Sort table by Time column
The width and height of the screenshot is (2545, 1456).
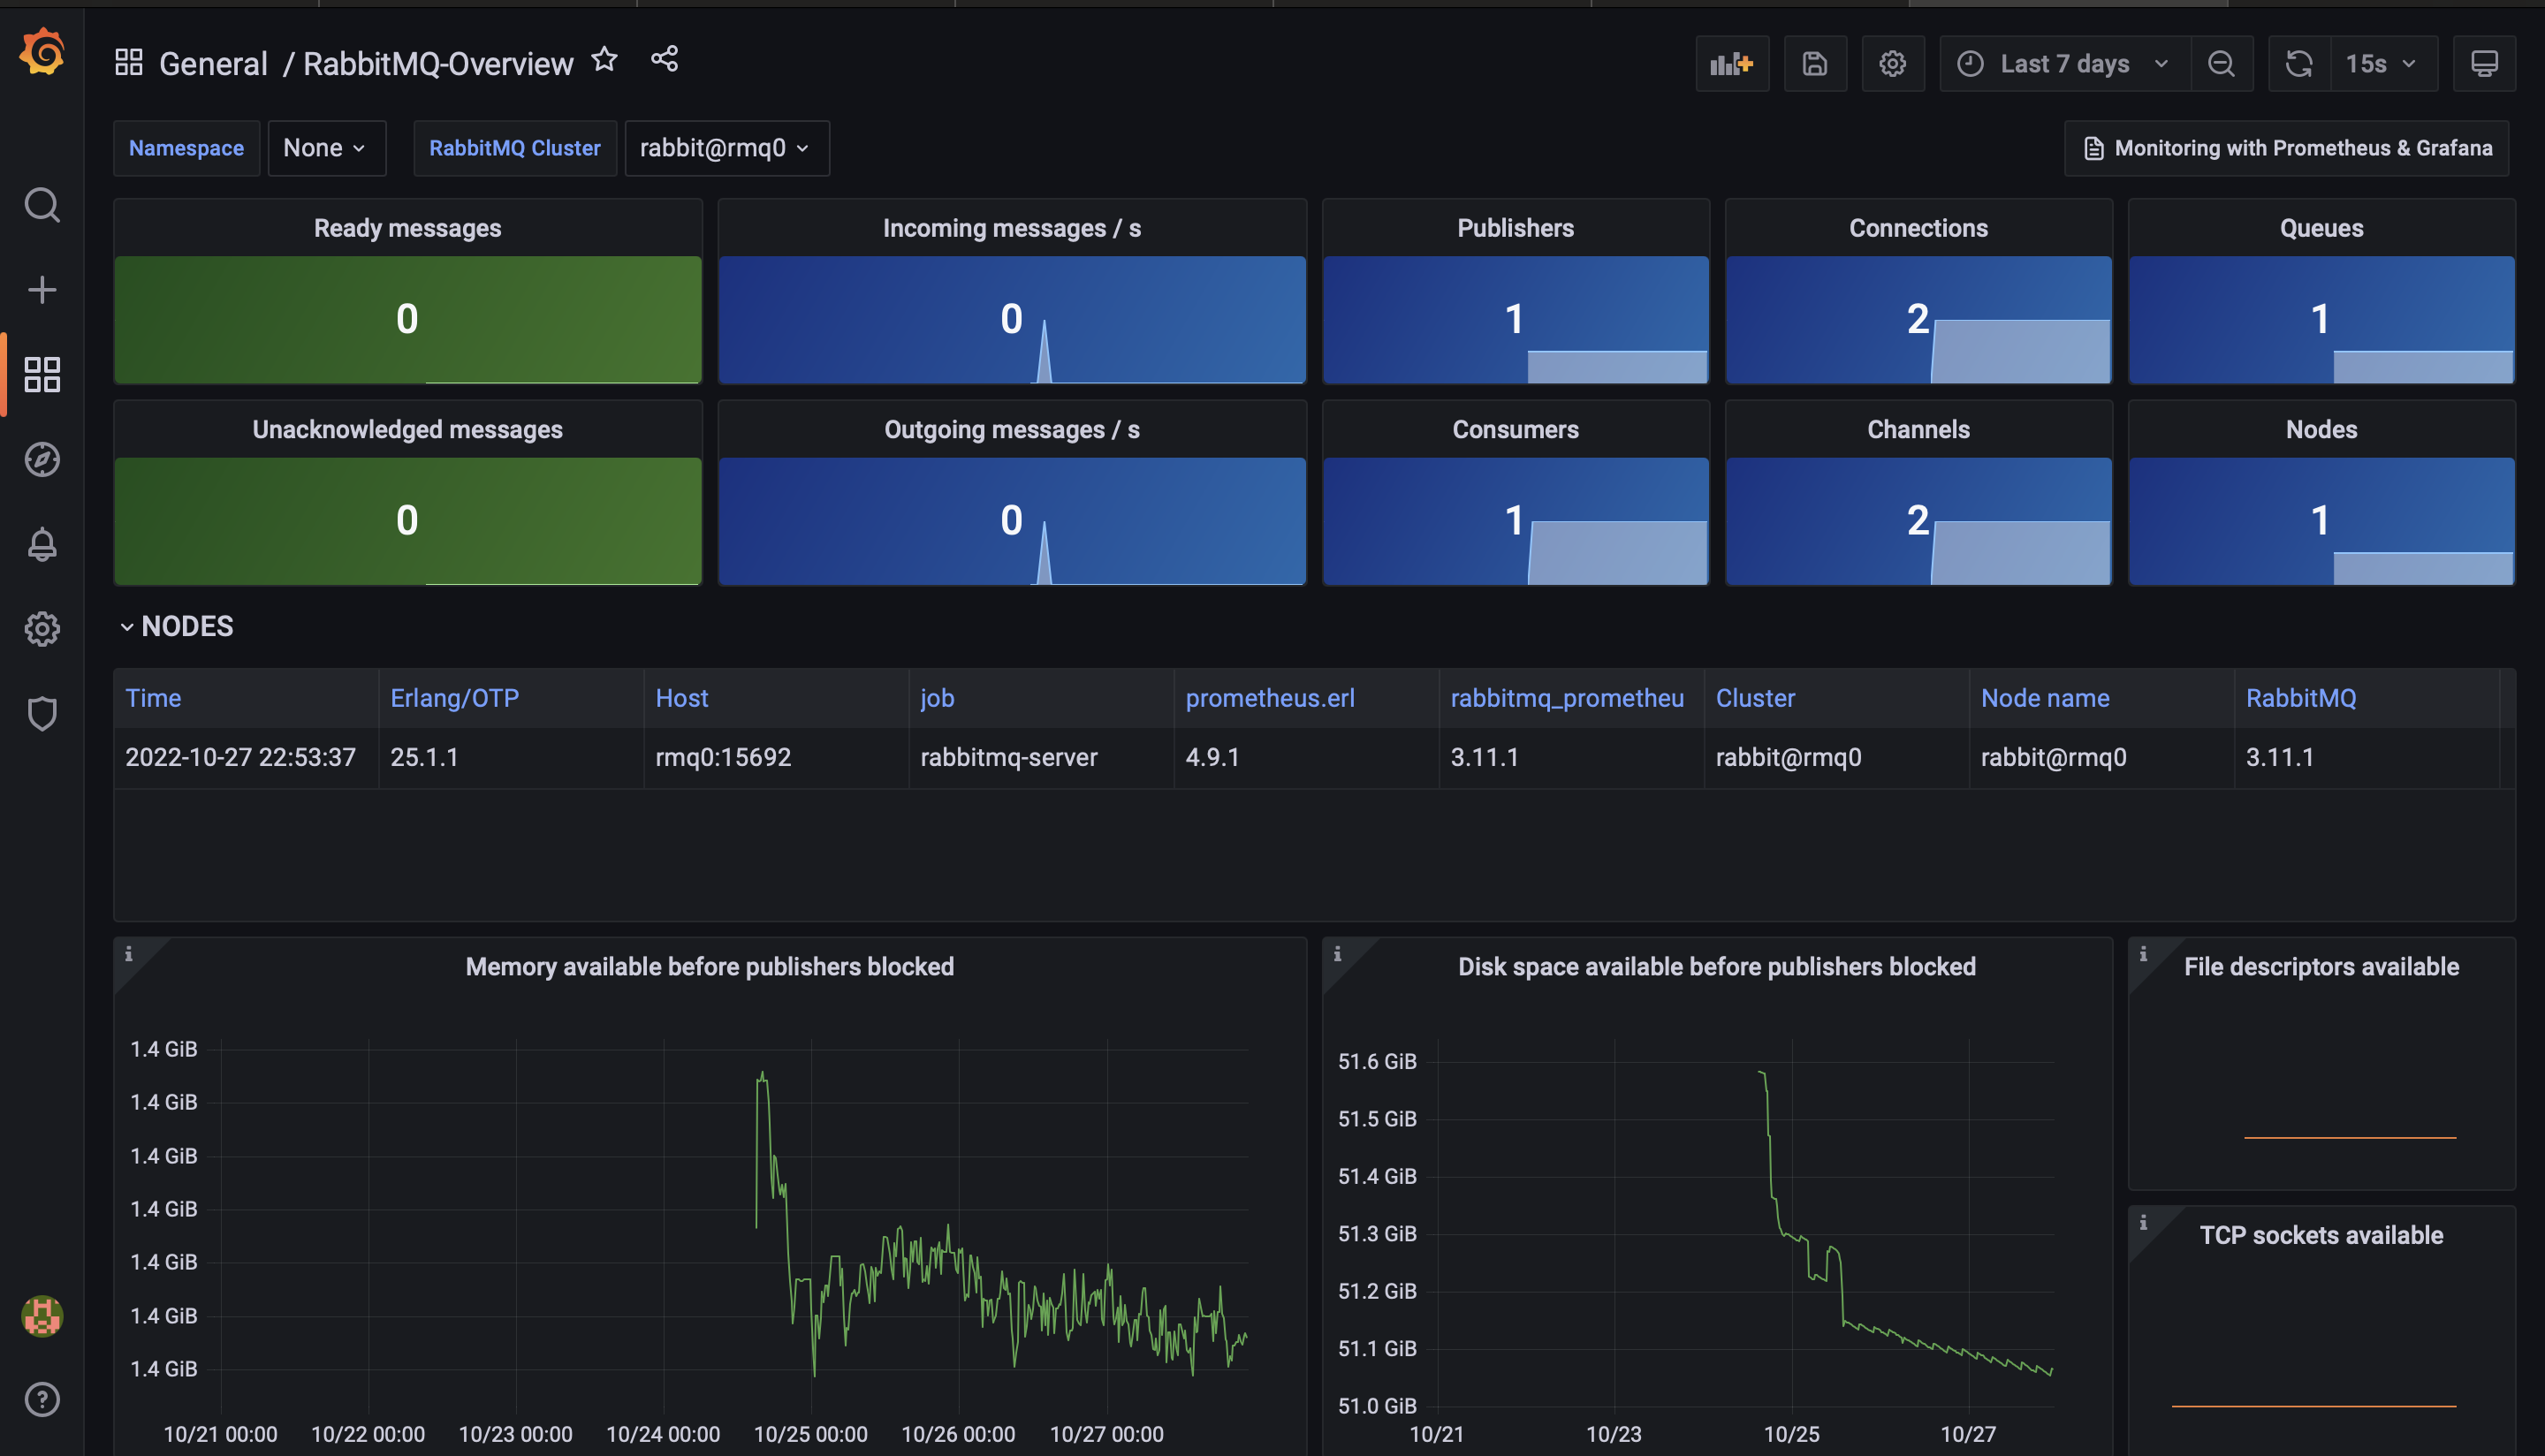pyautogui.click(x=153, y=698)
